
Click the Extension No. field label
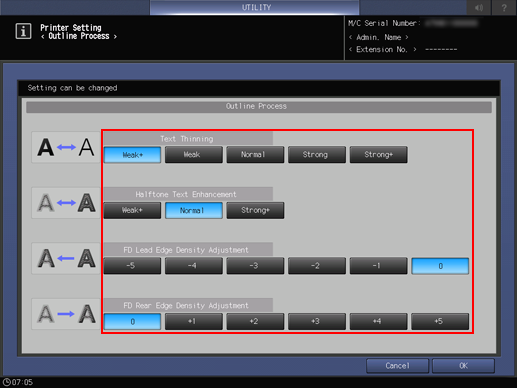point(382,49)
